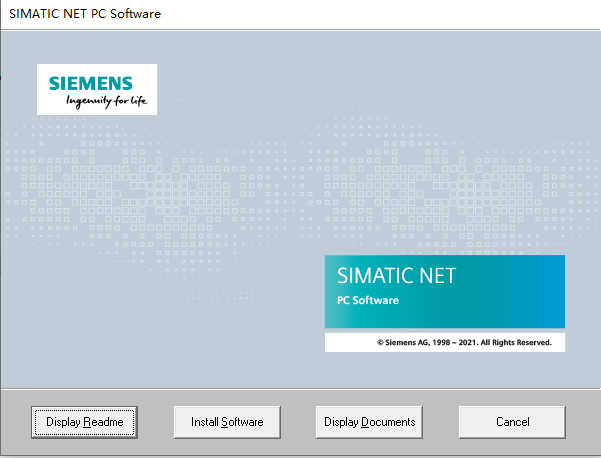Start setup with Install Software
The height and width of the screenshot is (458, 601).
227,422
